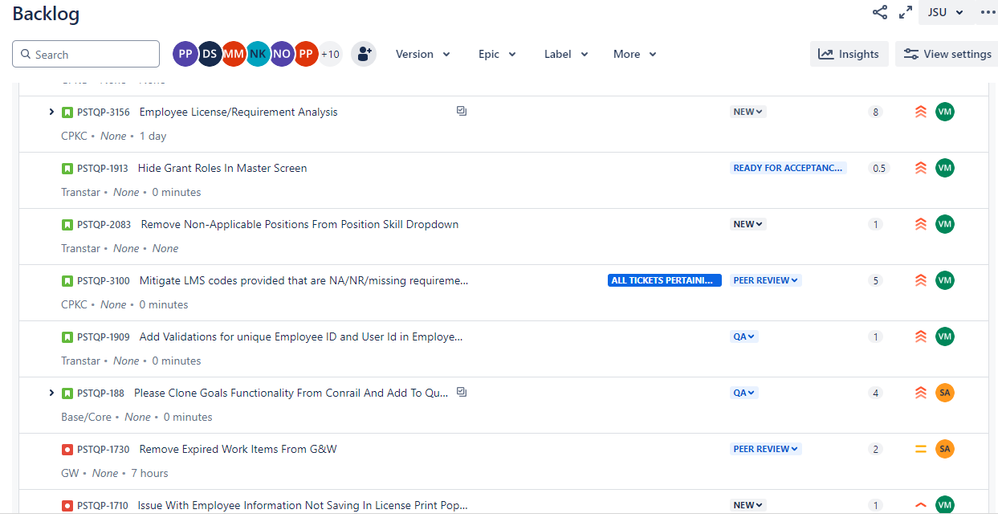The height and width of the screenshot is (514, 998).
Task: Click story points 4 on PSTQP-188
Action: point(876,393)
